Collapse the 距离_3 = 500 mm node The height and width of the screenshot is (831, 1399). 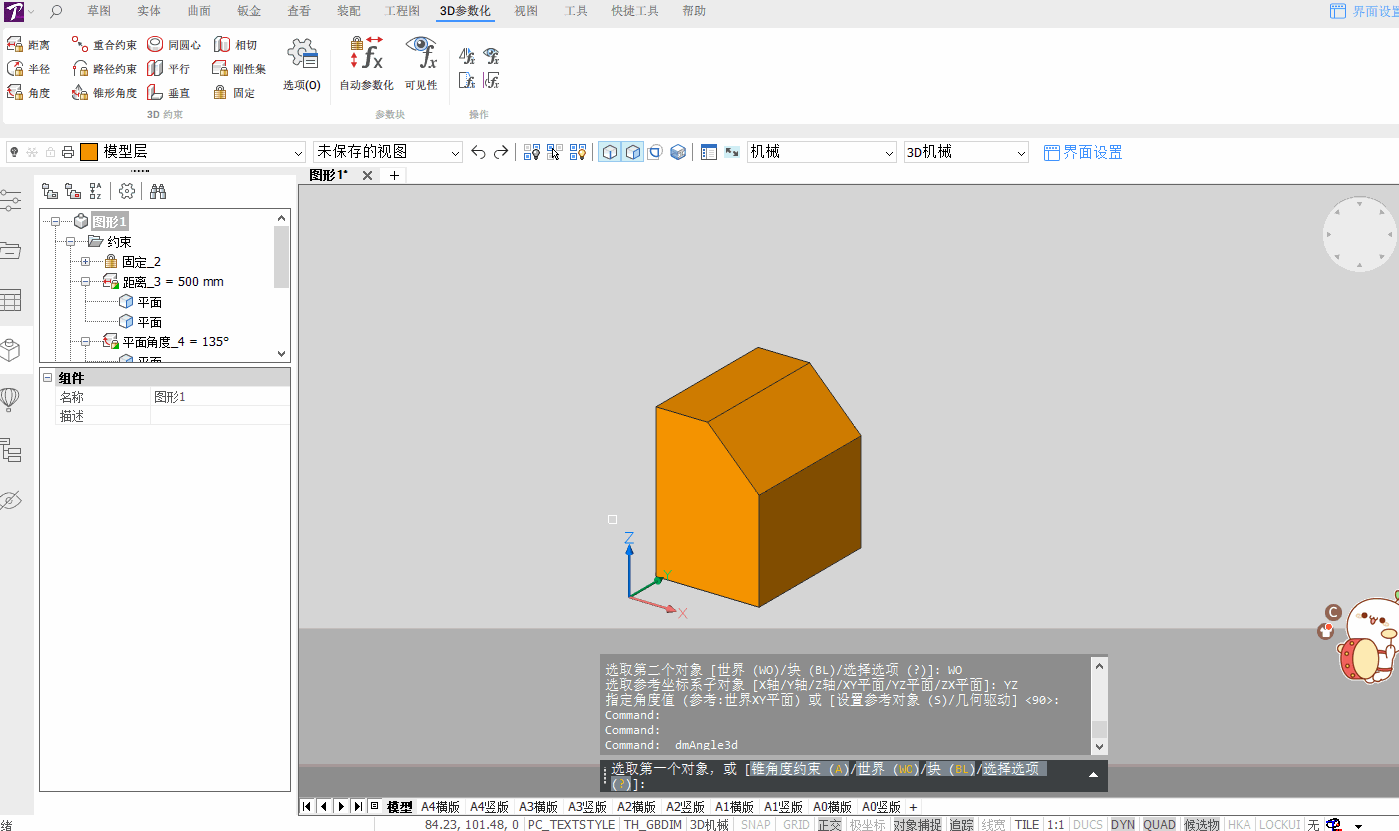coord(86,281)
